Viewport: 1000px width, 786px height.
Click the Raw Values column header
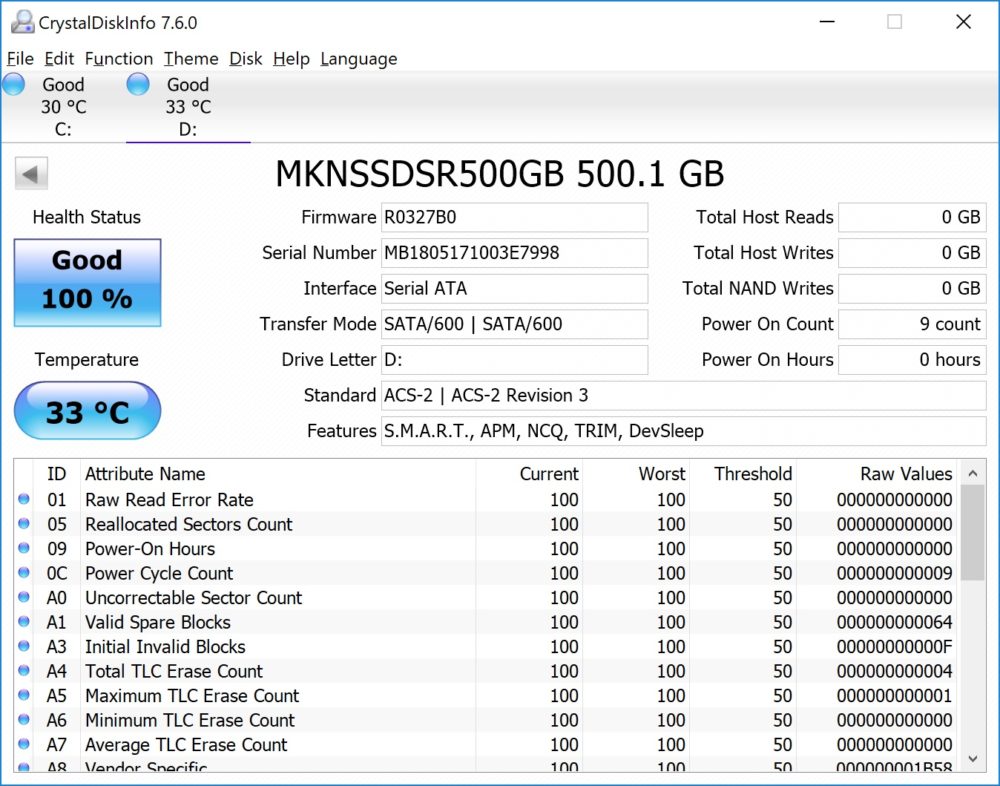877,473
